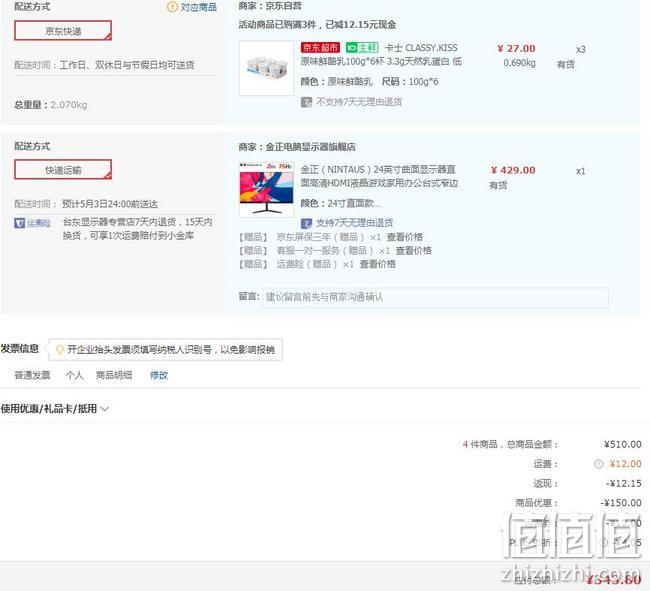
Task: Open the curved monitor product thumbnail
Action: [x=267, y=190]
